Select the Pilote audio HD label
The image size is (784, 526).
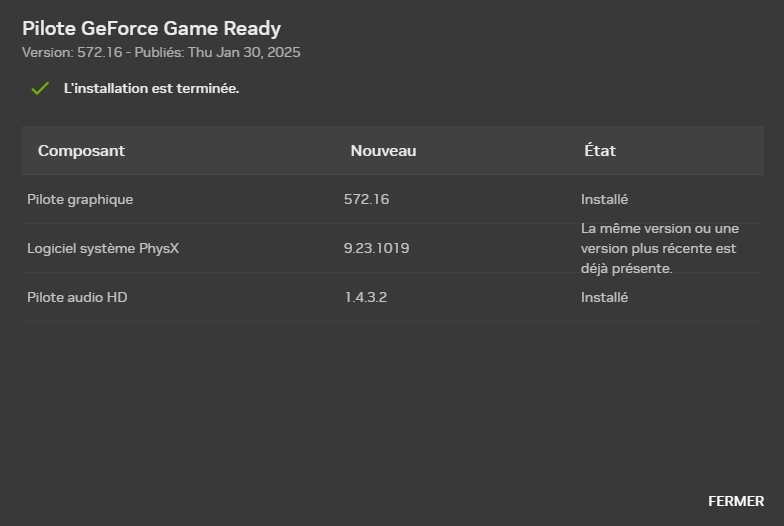(x=77, y=297)
